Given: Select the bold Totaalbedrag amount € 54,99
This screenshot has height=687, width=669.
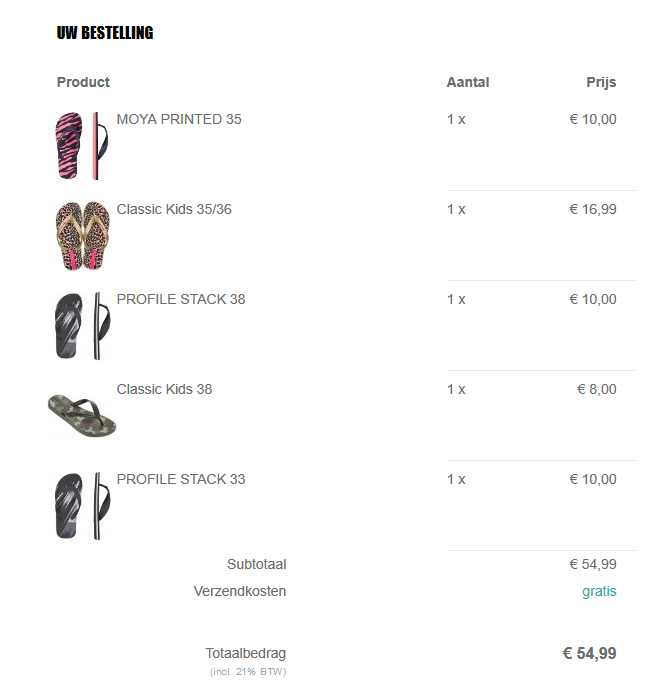Looking at the screenshot, I should pyautogui.click(x=589, y=654).
